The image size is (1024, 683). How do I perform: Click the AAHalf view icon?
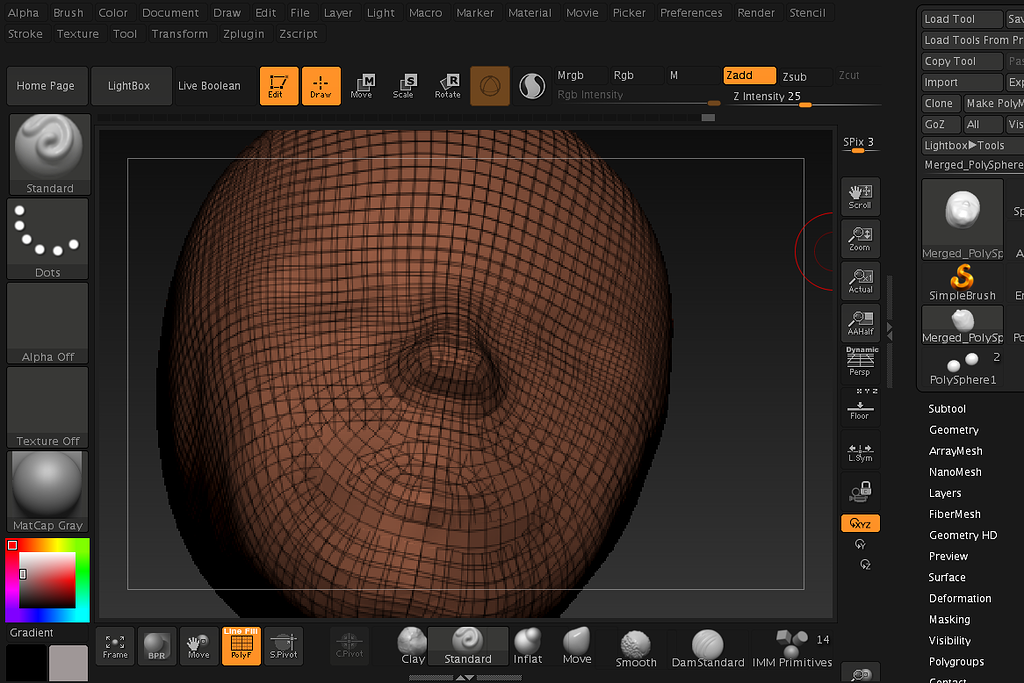pos(860,323)
